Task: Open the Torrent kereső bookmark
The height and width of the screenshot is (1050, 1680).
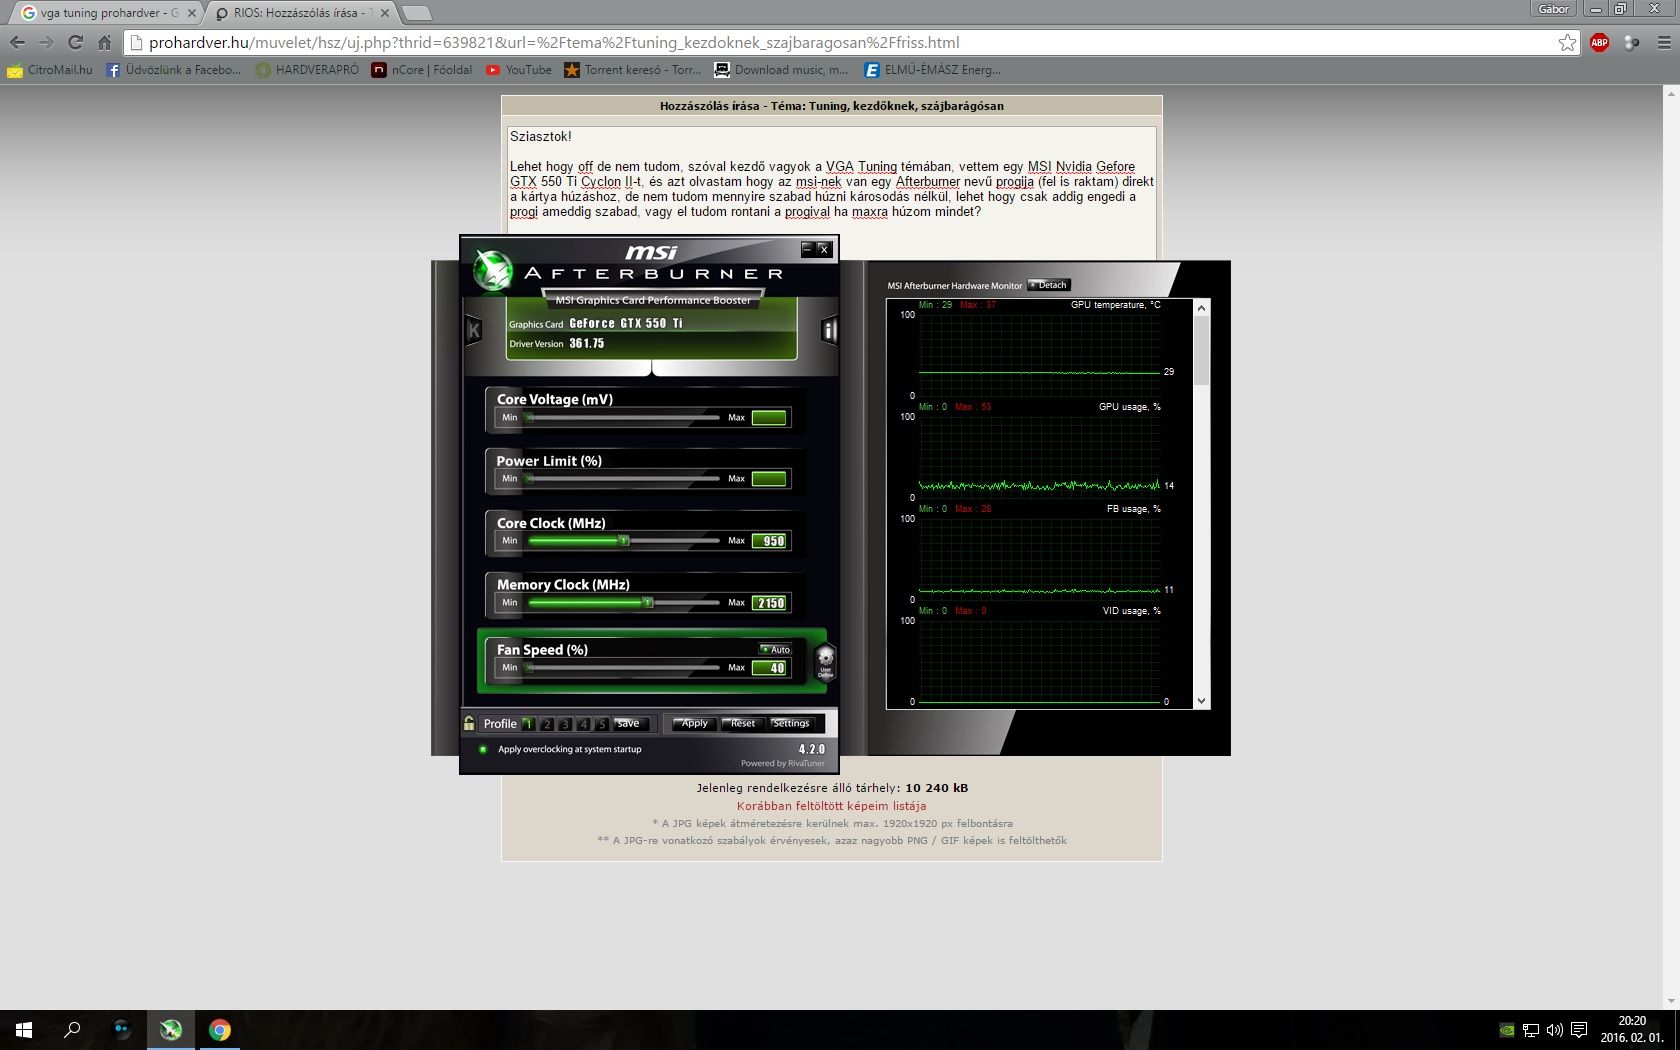Action: click(x=633, y=70)
